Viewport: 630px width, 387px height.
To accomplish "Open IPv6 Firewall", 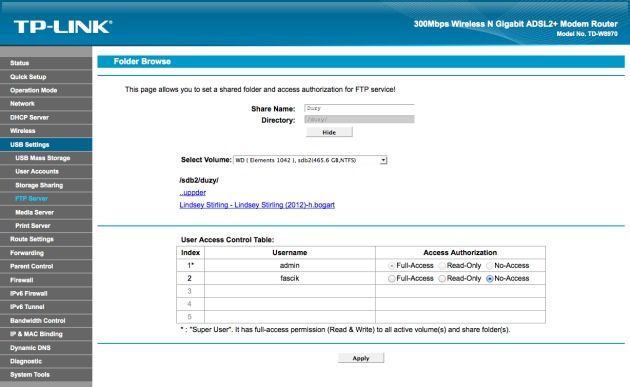I will point(46,293).
